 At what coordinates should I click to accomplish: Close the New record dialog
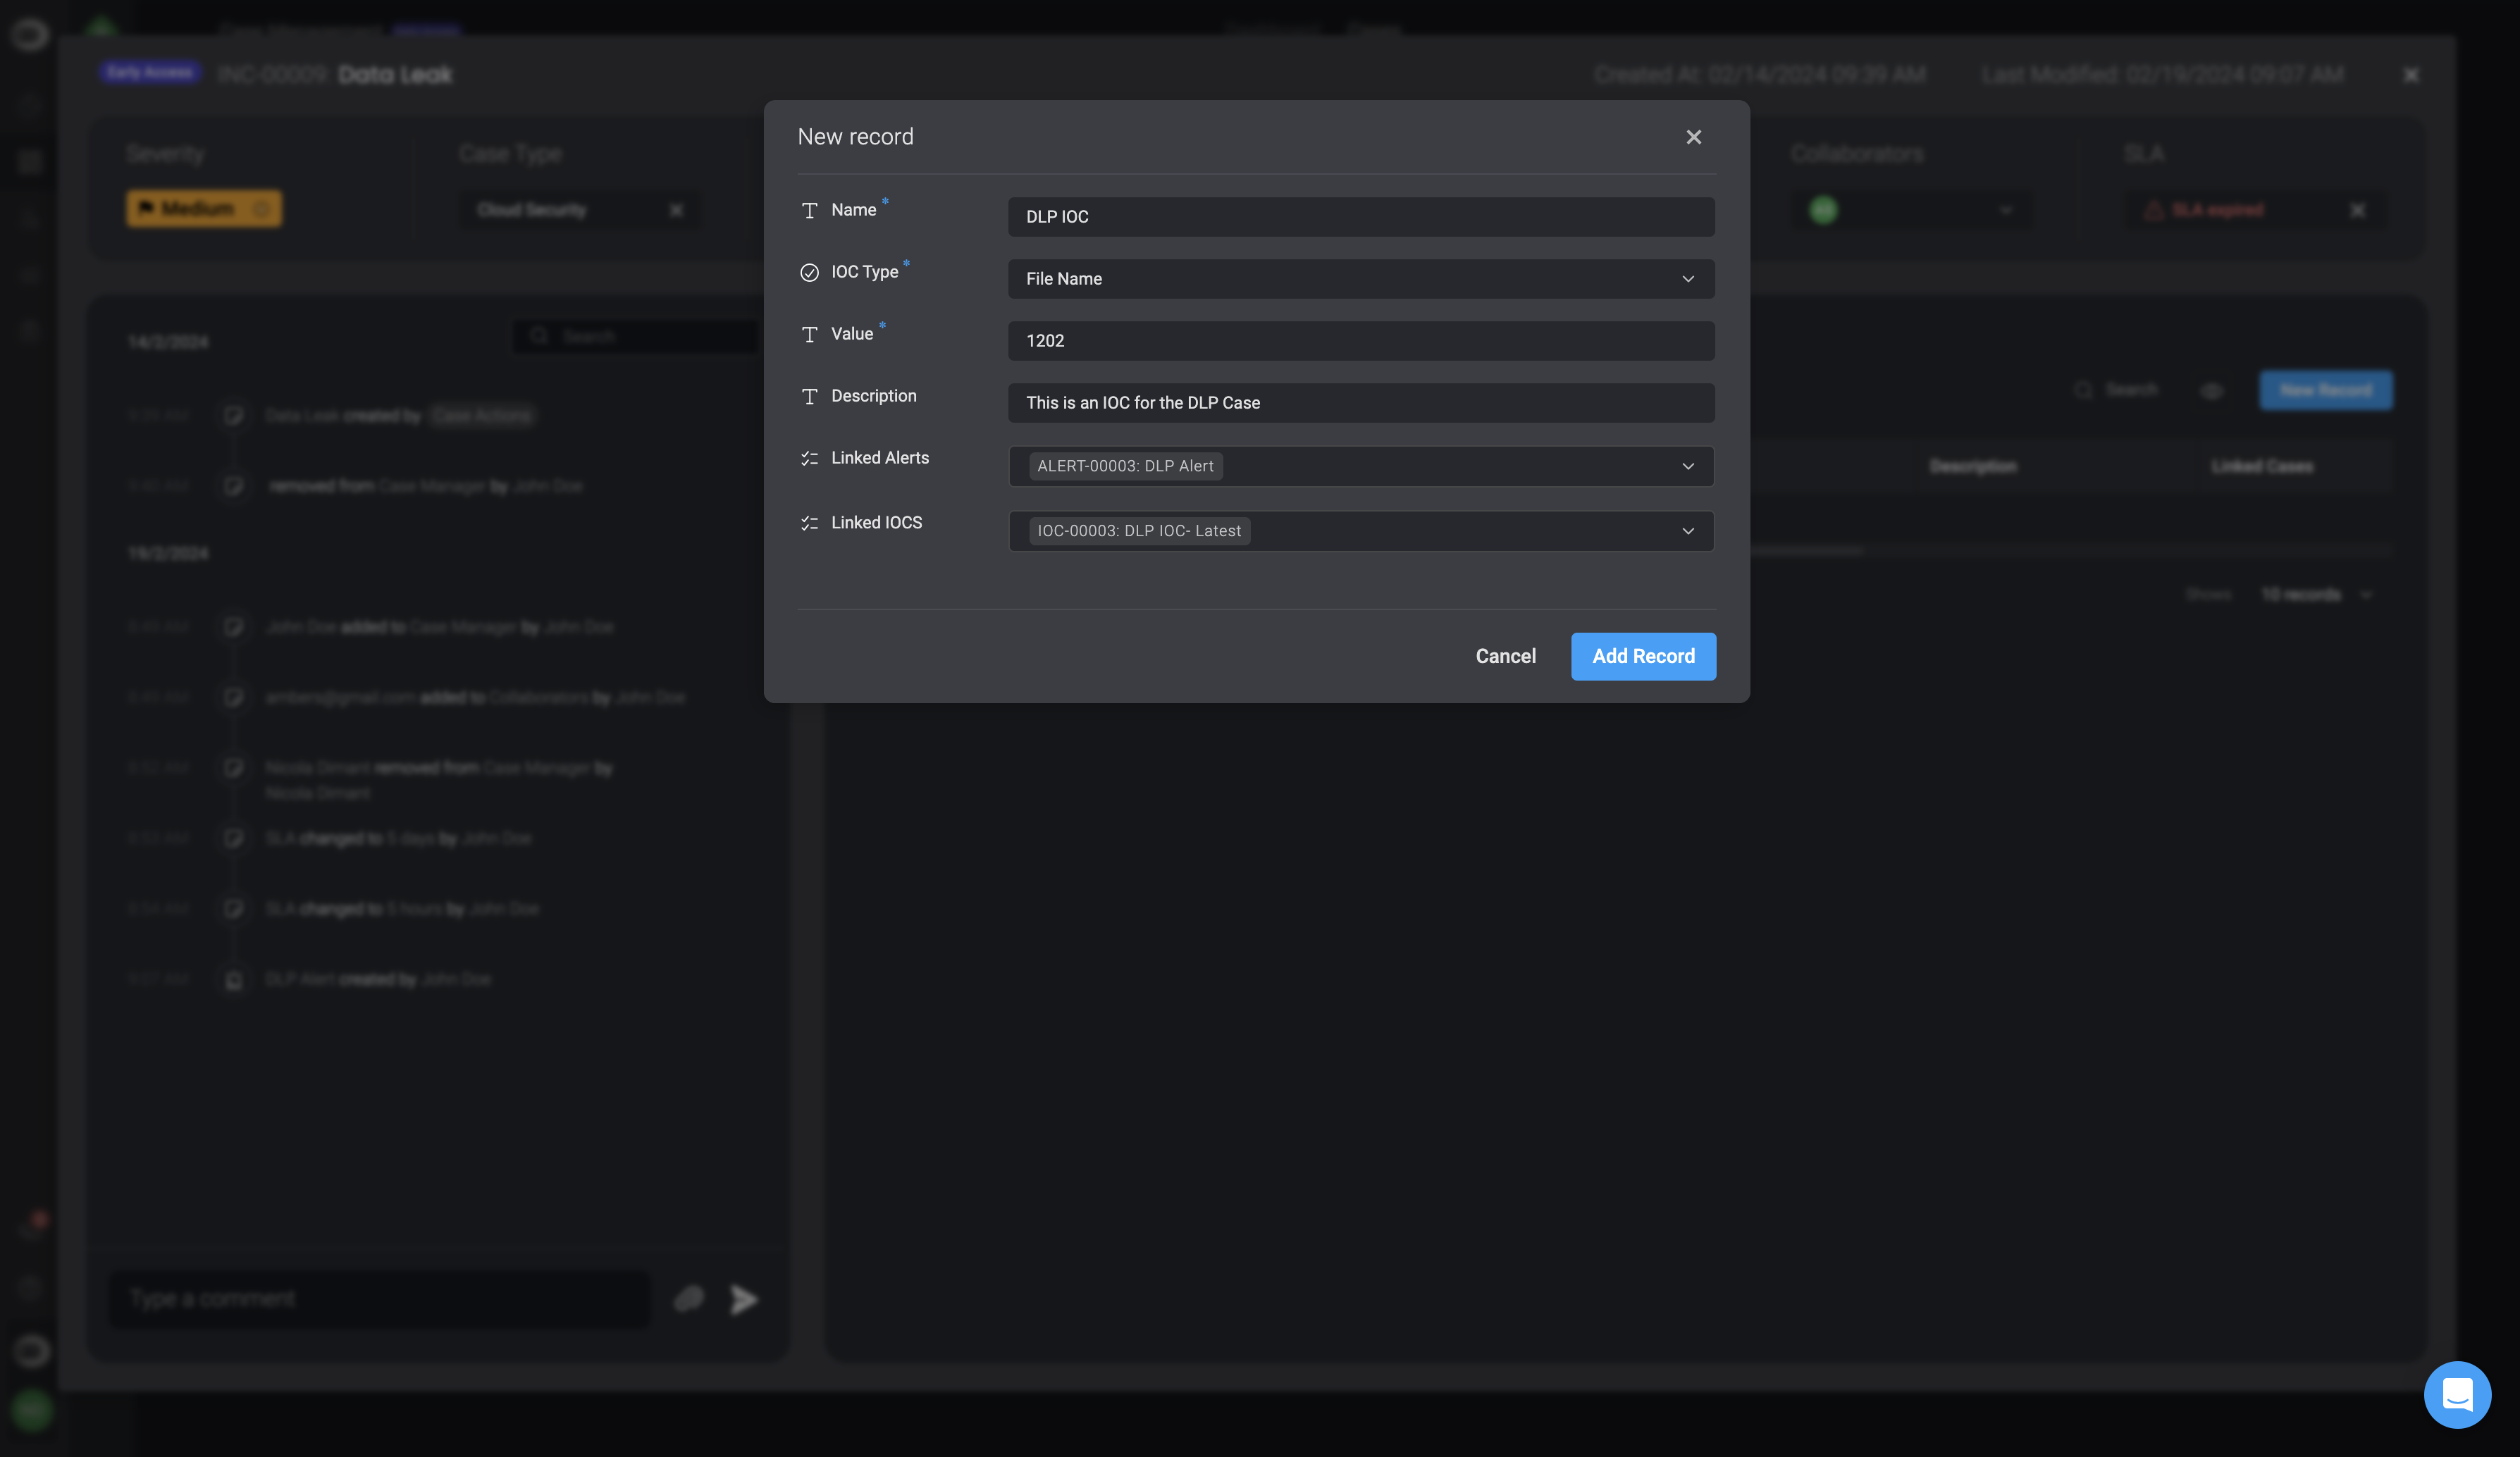click(x=1693, y=137)
